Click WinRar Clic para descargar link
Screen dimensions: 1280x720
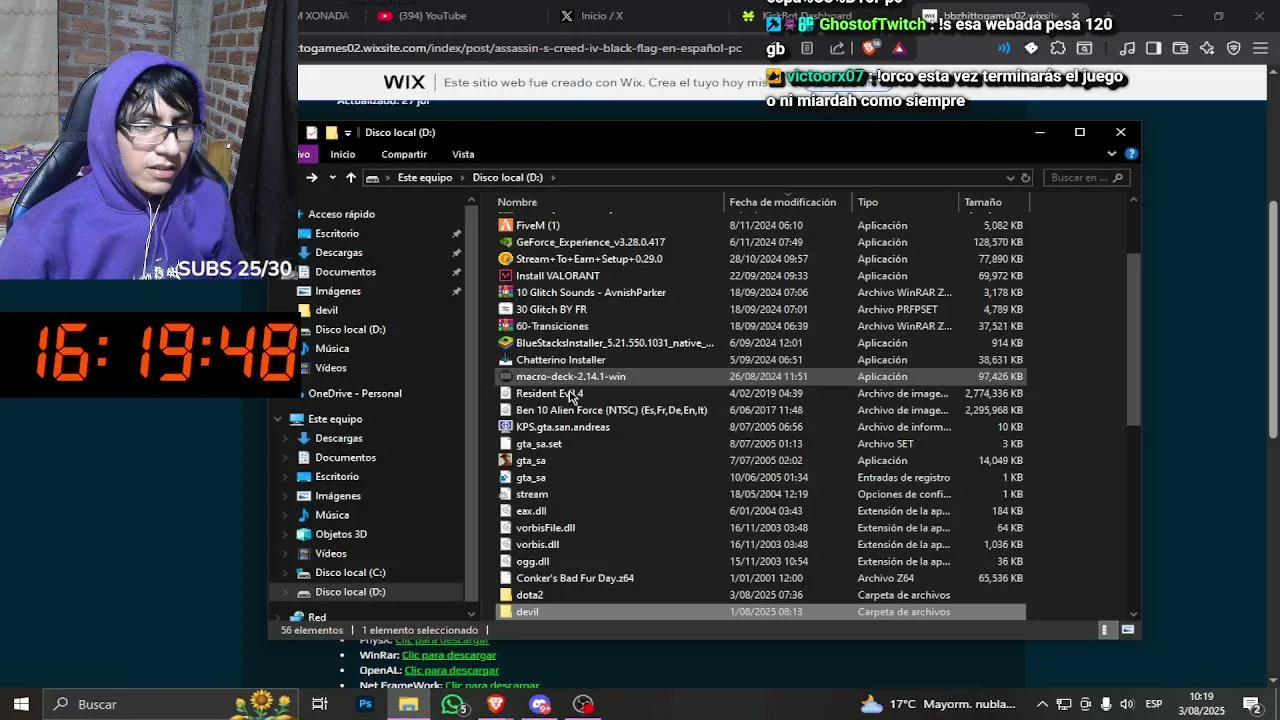coord(449,655)
